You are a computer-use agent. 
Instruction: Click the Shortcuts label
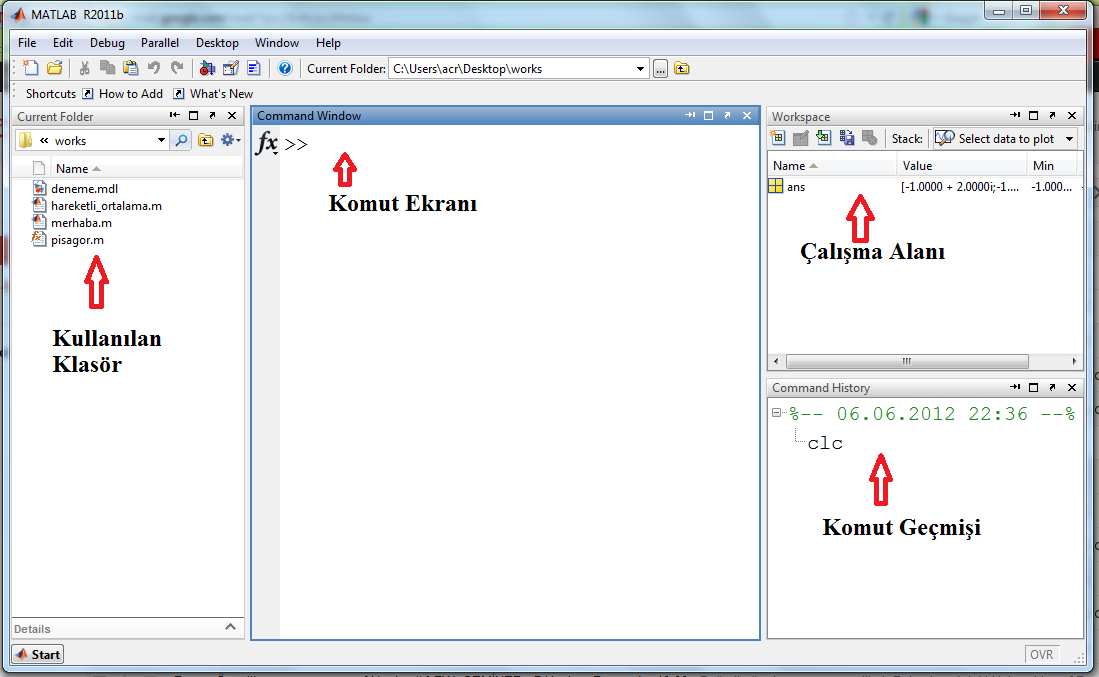click(x=50, y=94)
